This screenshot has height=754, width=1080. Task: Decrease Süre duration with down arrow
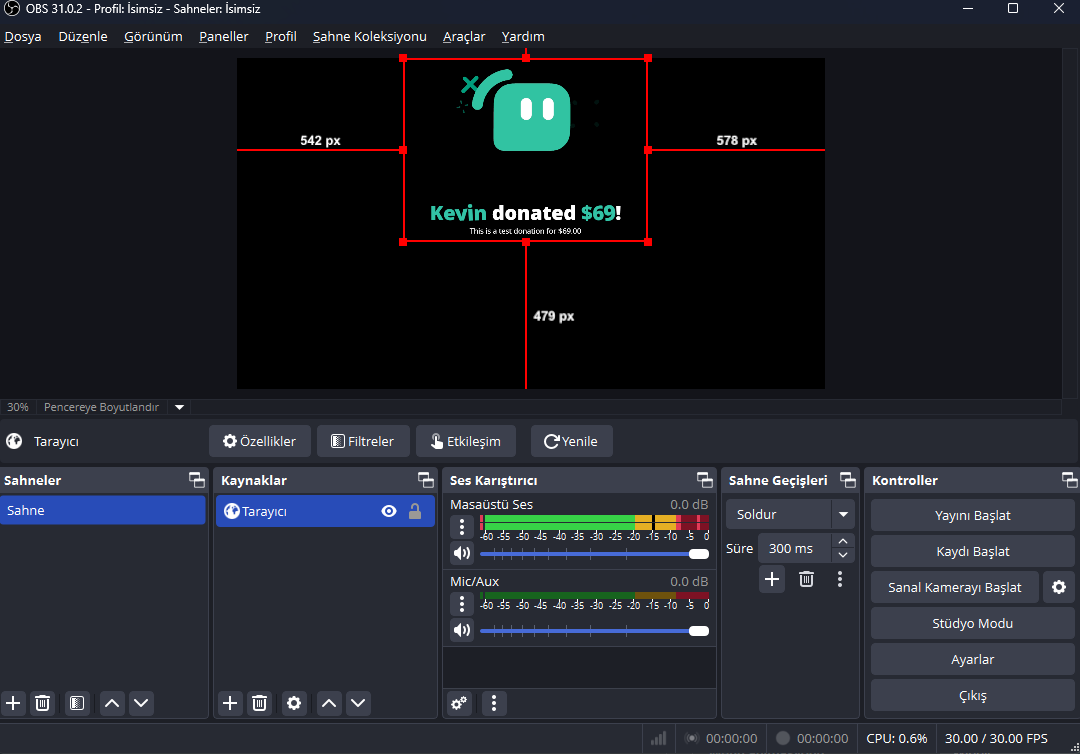843,555
